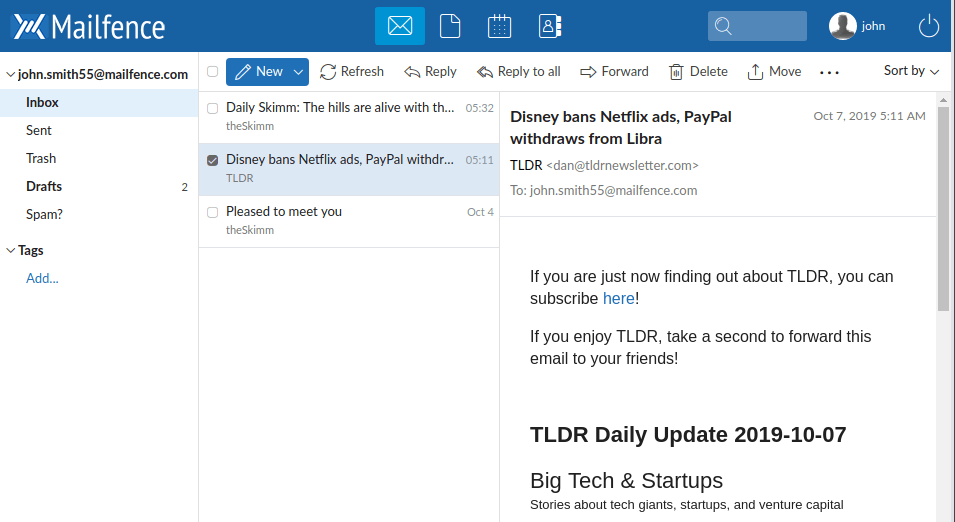This screenshot has height=522, width=955.
Task: Click the scrollbar up arrow
Action: [943, 99]
